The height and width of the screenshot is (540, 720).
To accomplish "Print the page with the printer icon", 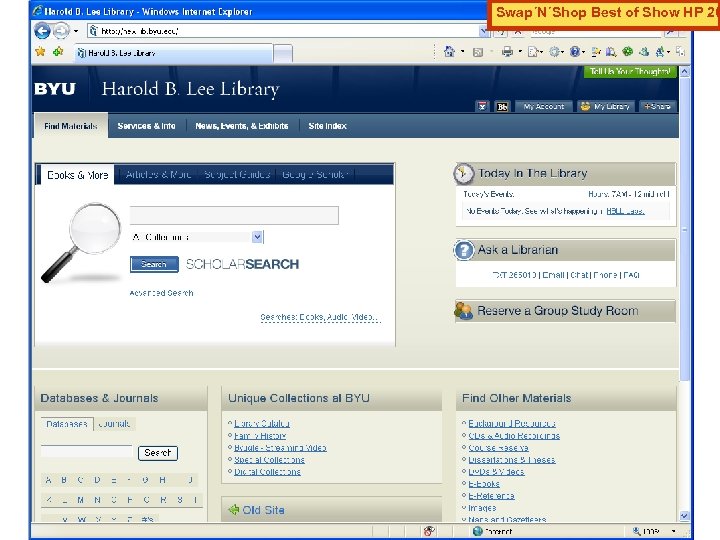I will pyautogui.click(x=507, y=51).
